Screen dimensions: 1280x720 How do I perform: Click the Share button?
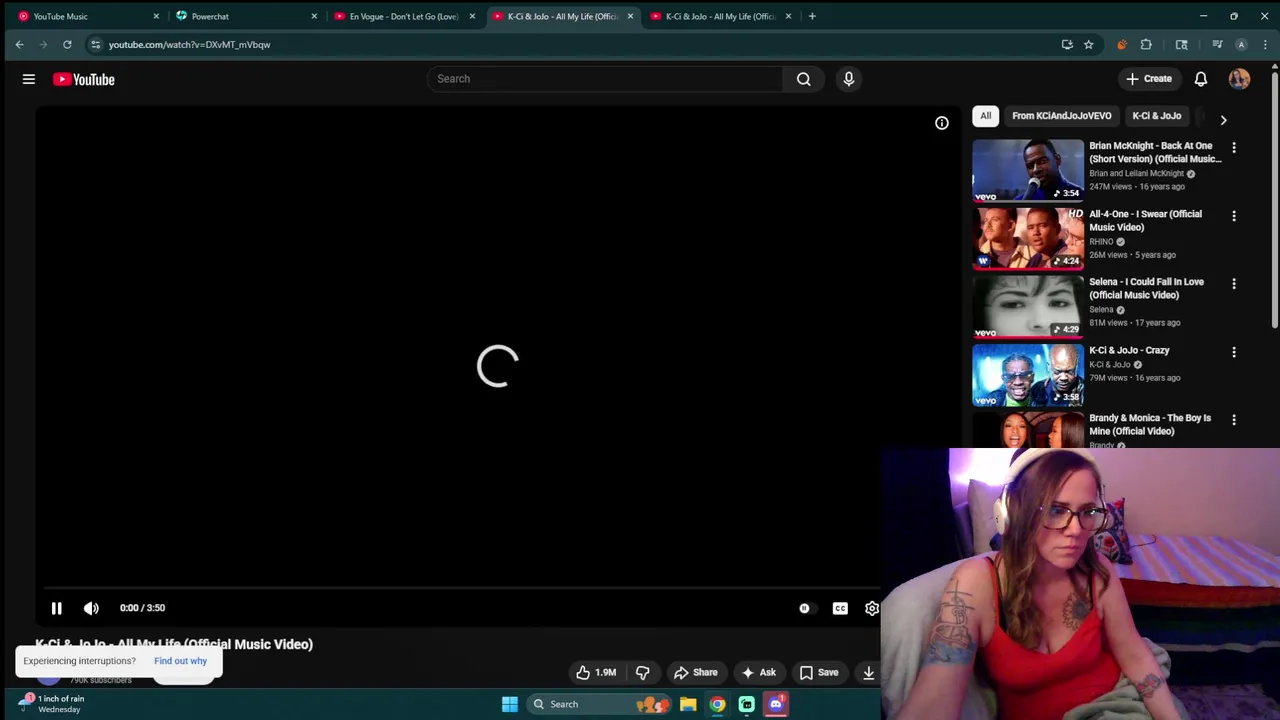point(695,673)
